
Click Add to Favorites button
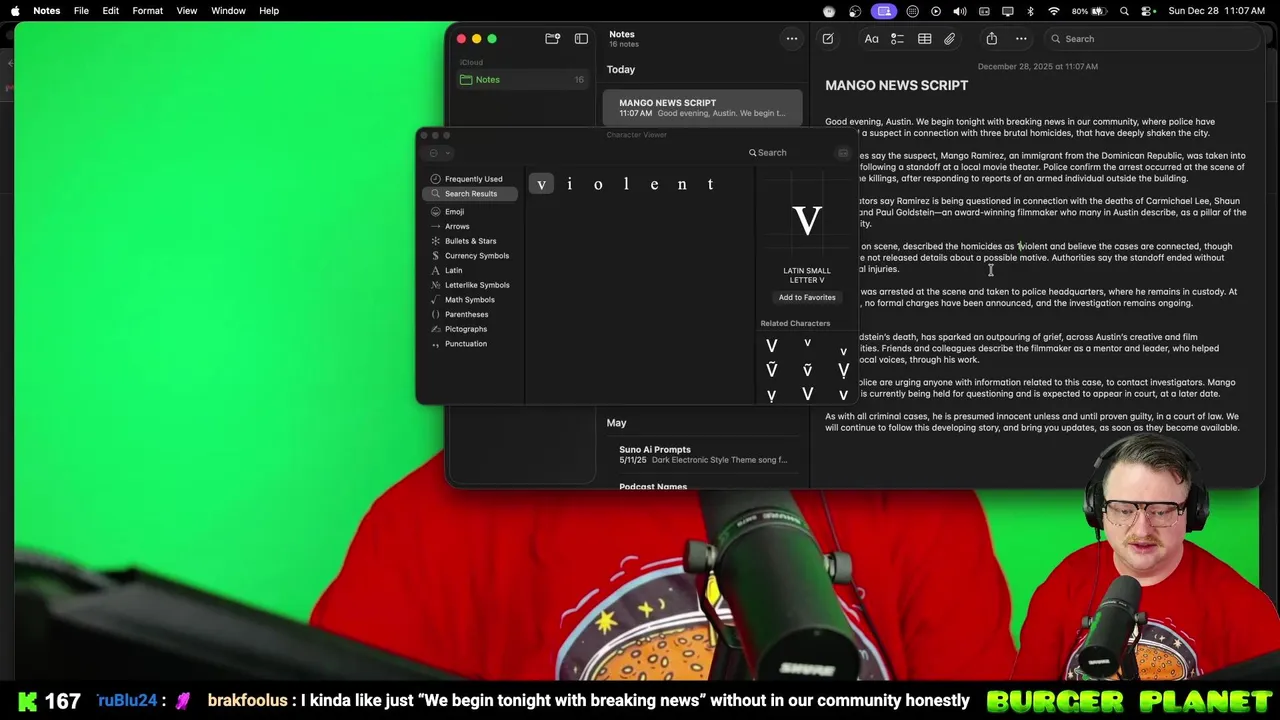coord(807,297)
